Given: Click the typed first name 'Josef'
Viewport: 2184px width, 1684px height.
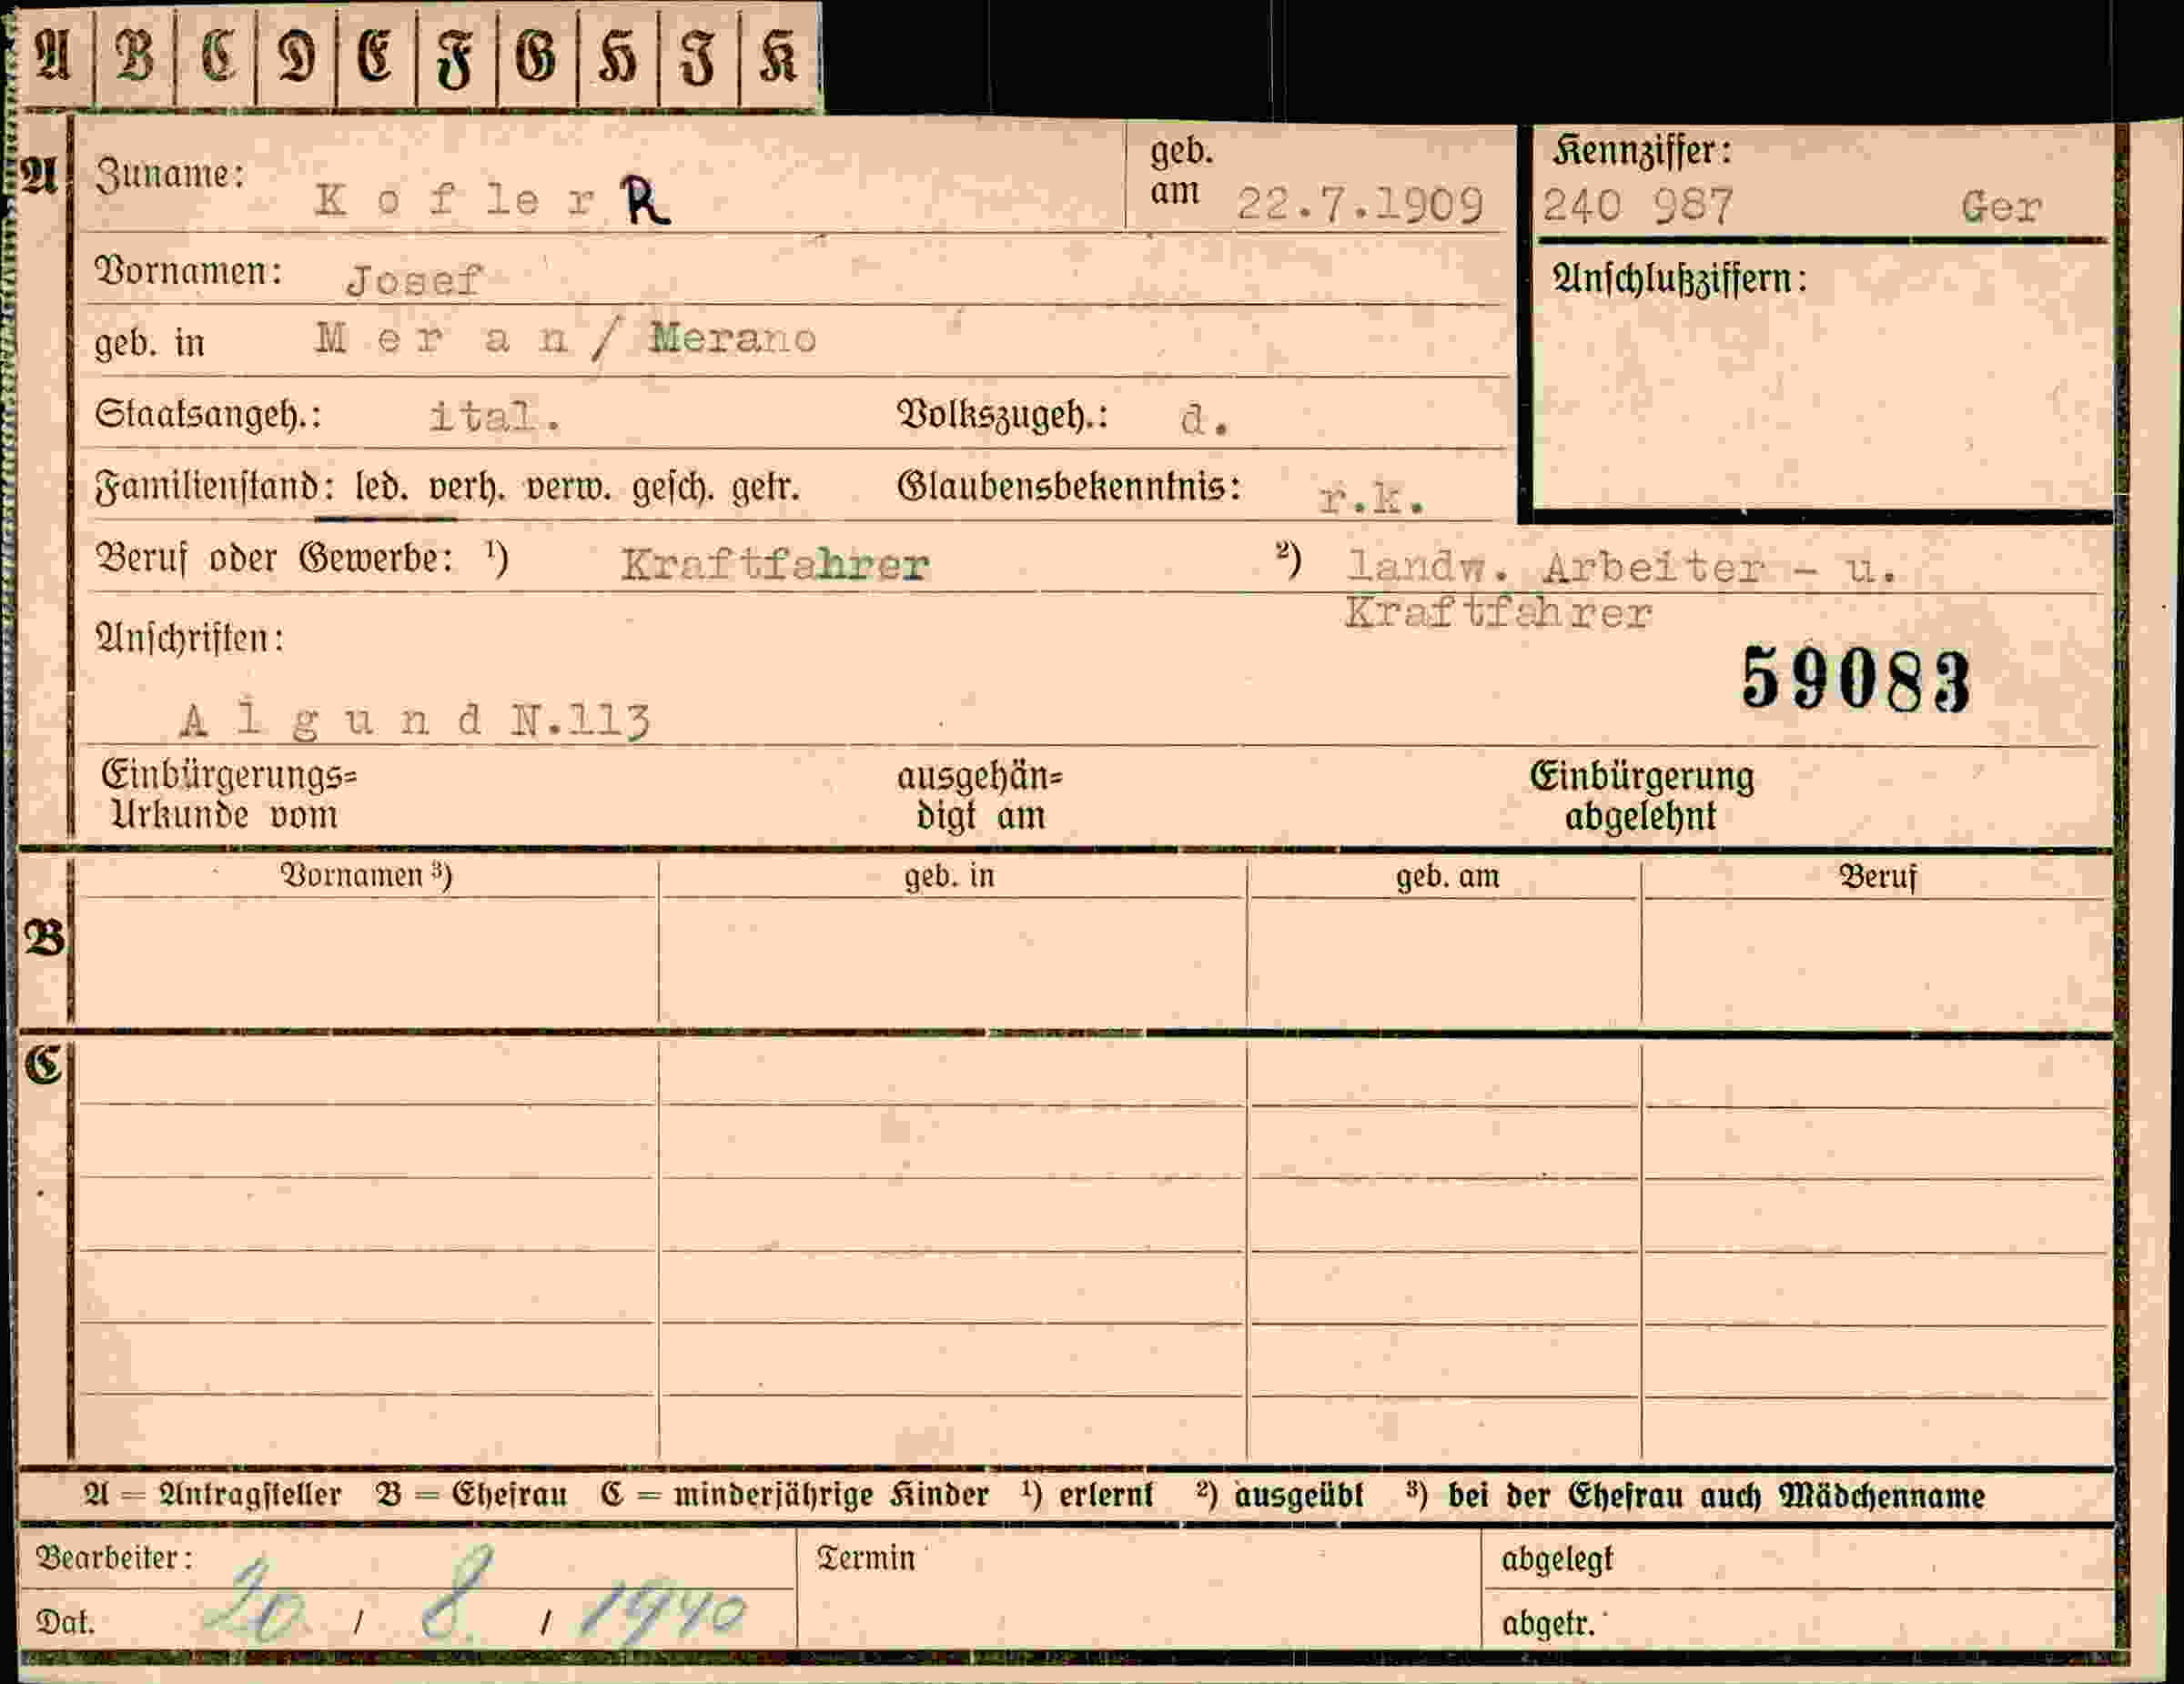Looking at the screenshot, I should point(415,280).
